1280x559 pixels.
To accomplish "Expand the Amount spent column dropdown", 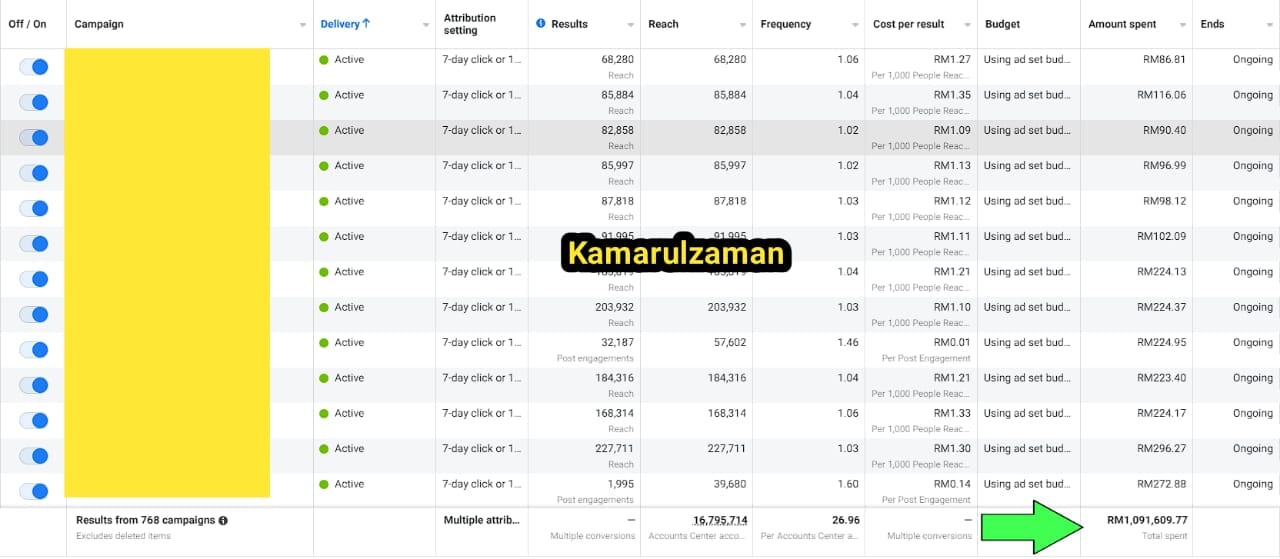I will (x=1182, y=25).
